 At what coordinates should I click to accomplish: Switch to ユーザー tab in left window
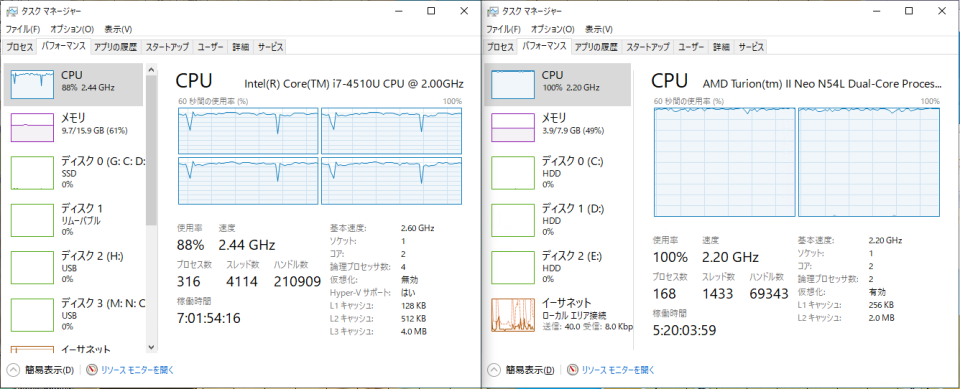(x=211, y=47)
